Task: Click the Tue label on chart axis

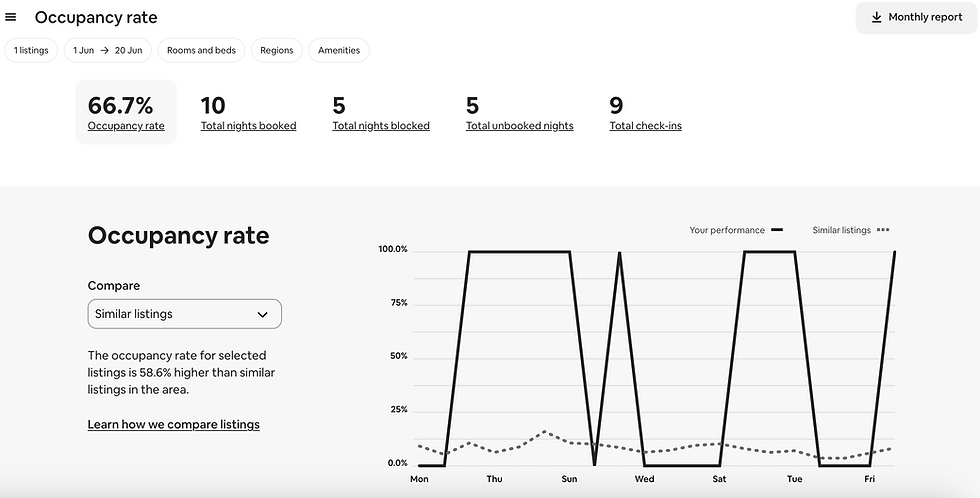Action: 794,479
